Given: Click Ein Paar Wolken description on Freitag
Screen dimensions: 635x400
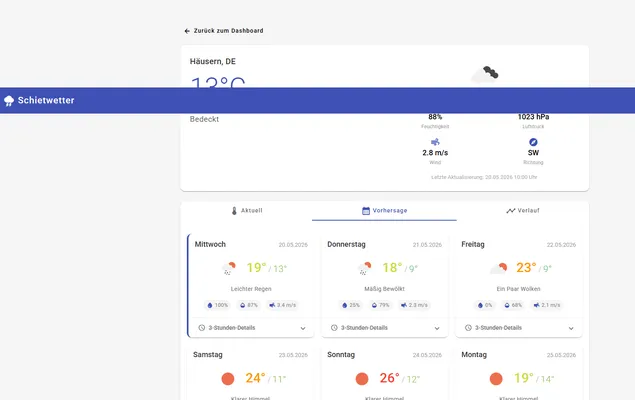Looking at the screenshot, I should click(x=518, y=289).
